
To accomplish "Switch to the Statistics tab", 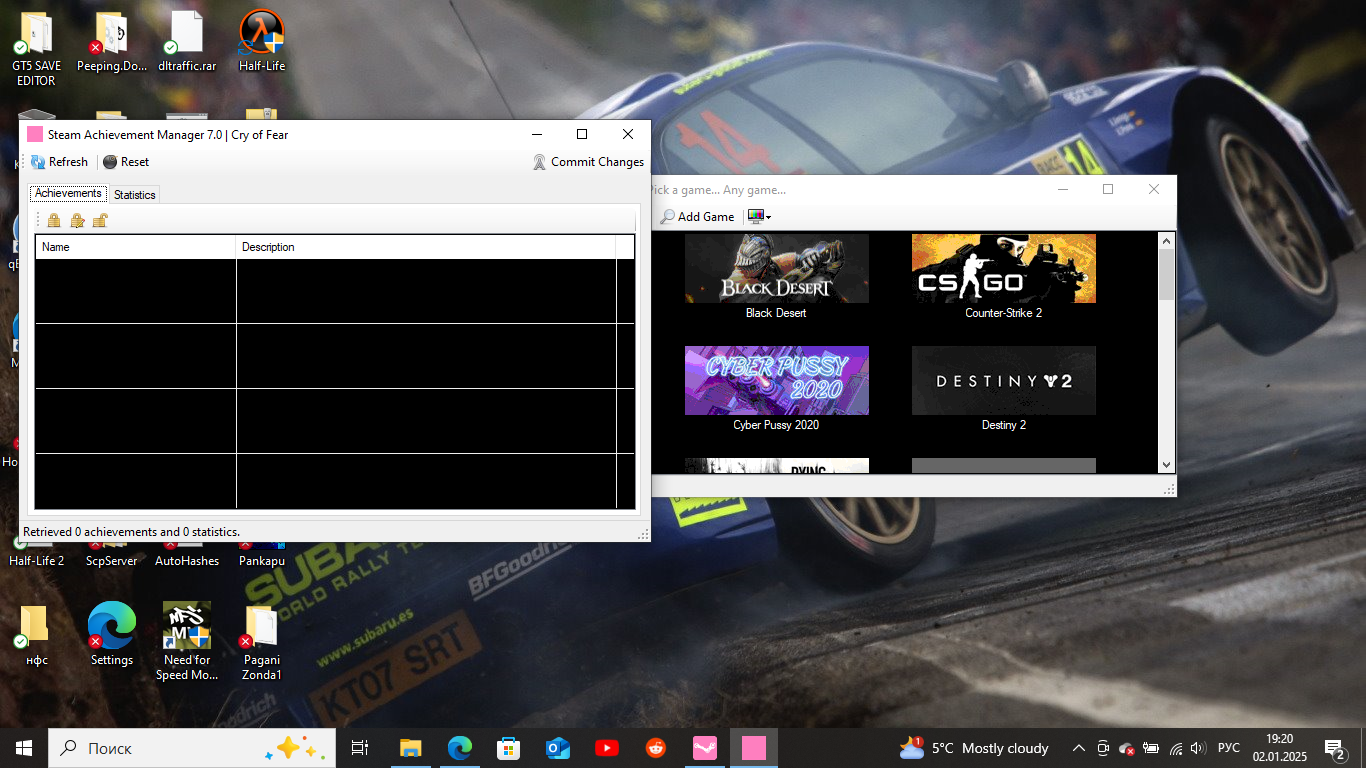I will (134, 195).
